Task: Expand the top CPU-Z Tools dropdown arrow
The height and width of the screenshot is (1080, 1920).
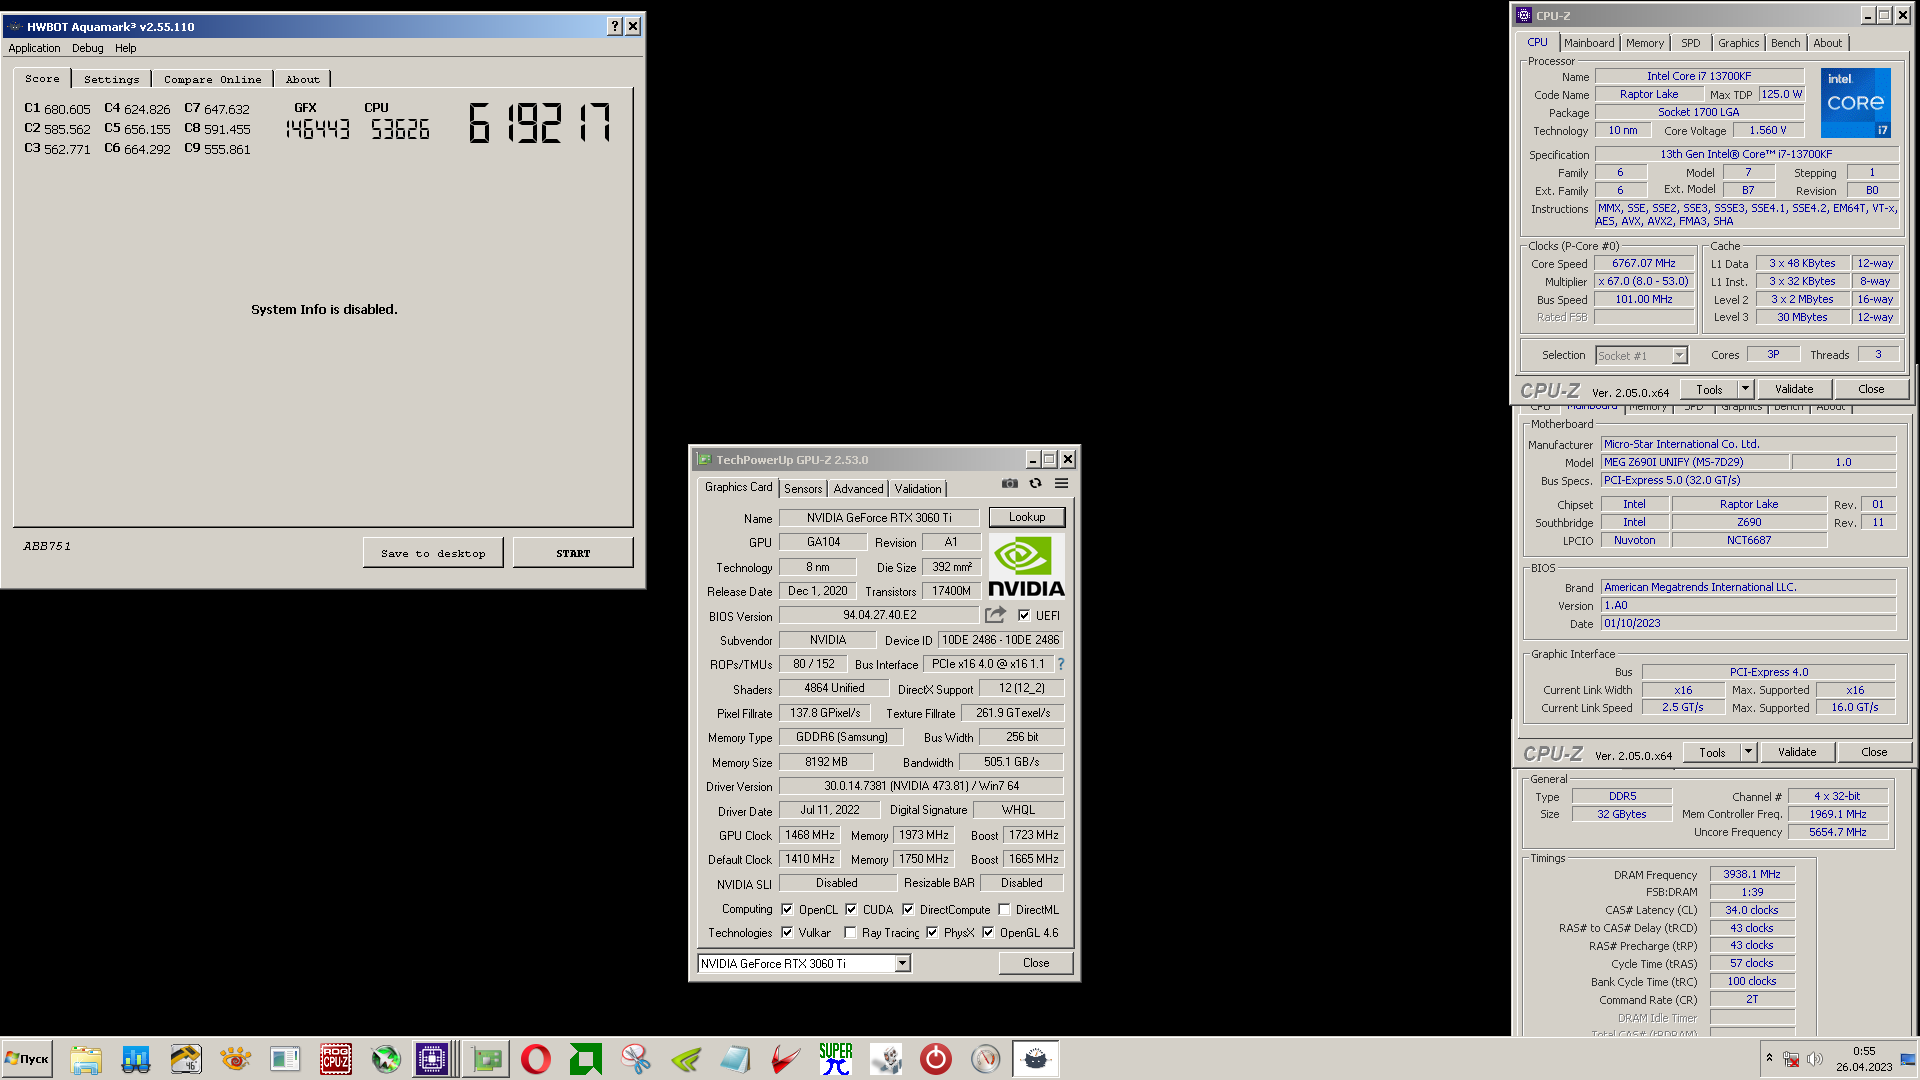Action: 1745,389
